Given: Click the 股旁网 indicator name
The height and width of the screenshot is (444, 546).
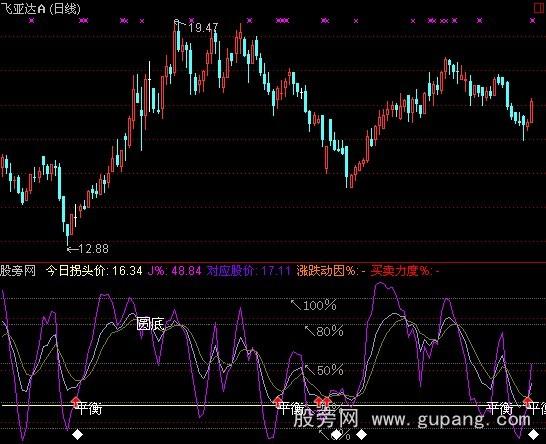Looking at the screenshot, I should pos(18,271).
